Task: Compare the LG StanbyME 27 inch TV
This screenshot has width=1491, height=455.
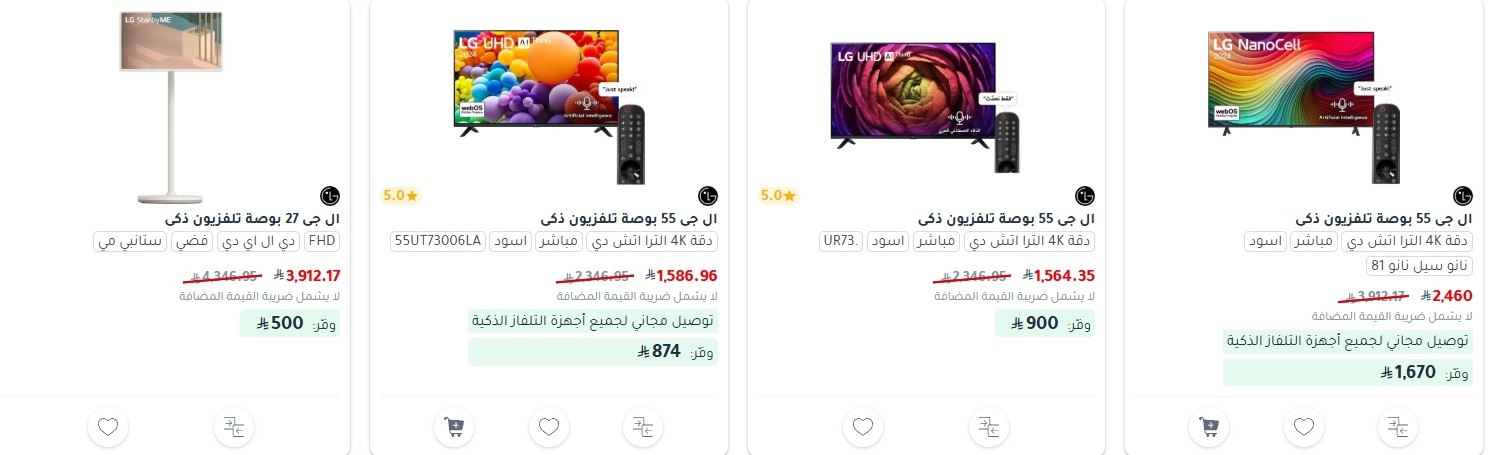Action: pyautogui.click(x=234, y=427)
